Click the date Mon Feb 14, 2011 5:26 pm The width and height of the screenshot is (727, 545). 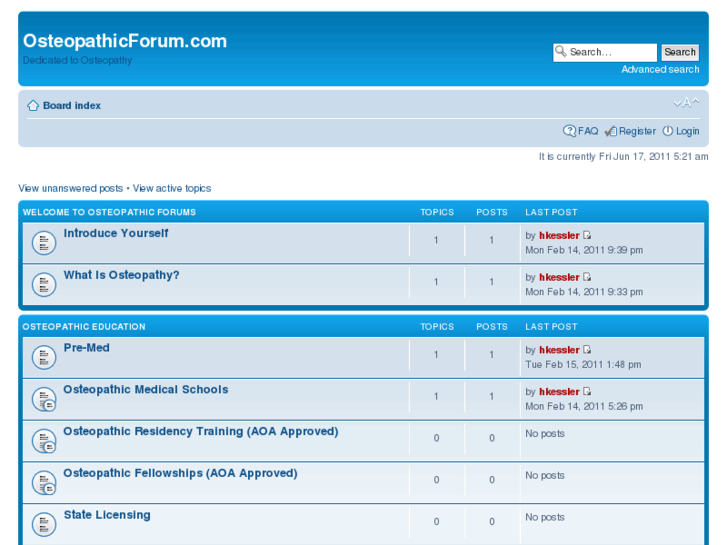point(584,406)
